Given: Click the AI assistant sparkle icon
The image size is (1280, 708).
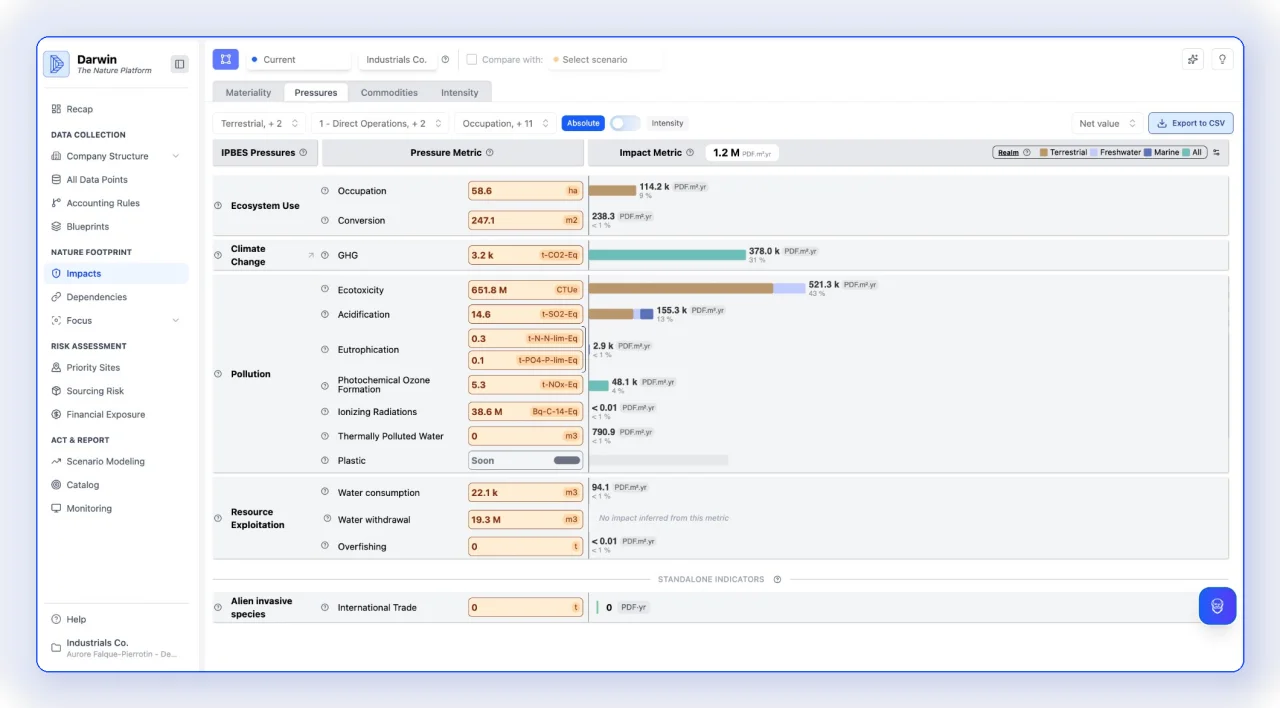Looking at the screenshot, I should [x=1192, y=59].
